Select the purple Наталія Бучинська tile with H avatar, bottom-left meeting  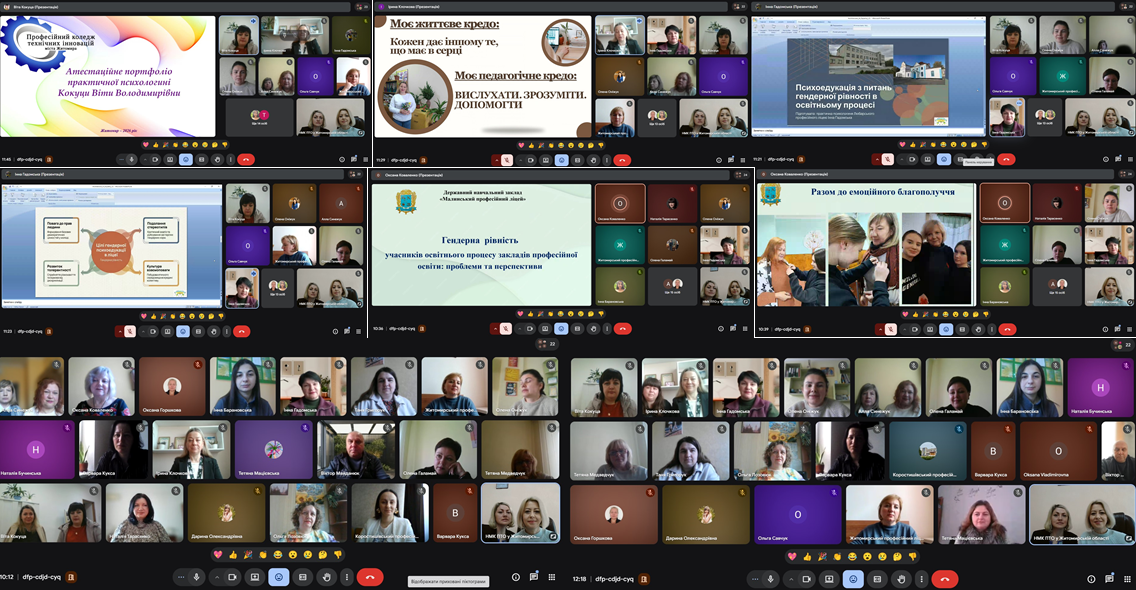37,449
